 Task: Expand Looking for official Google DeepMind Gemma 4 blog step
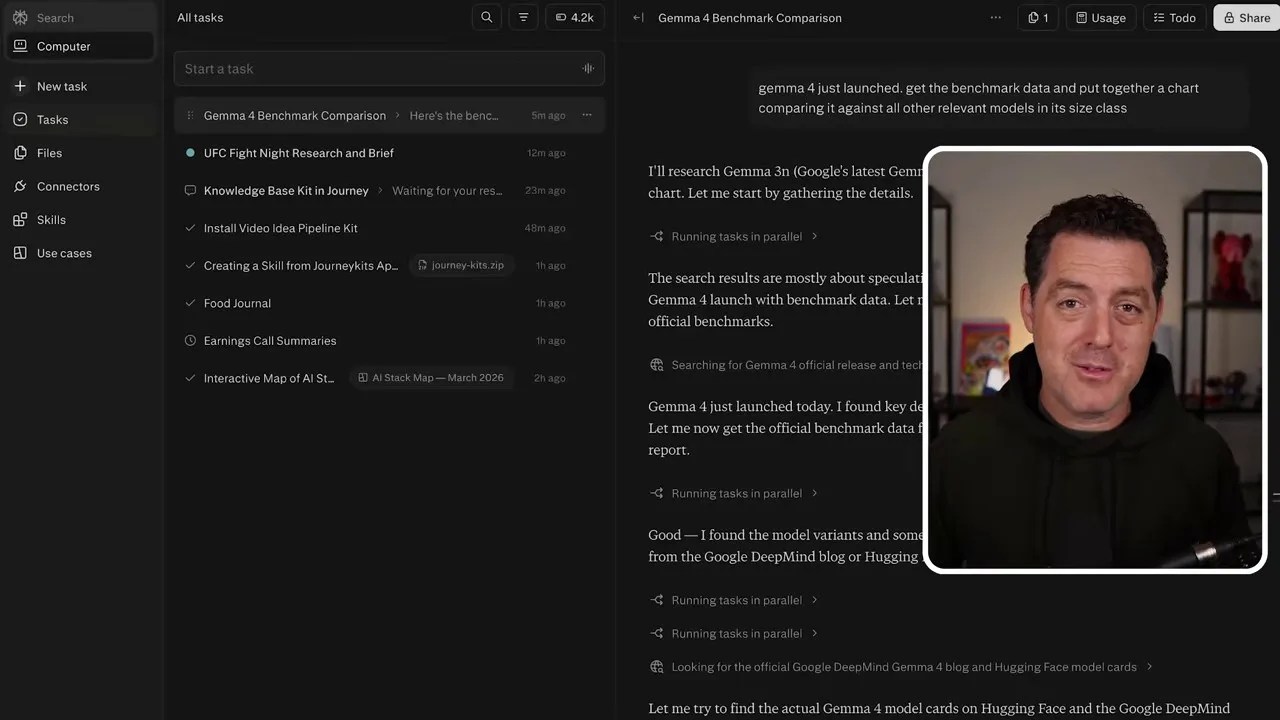tap(901, 667)
